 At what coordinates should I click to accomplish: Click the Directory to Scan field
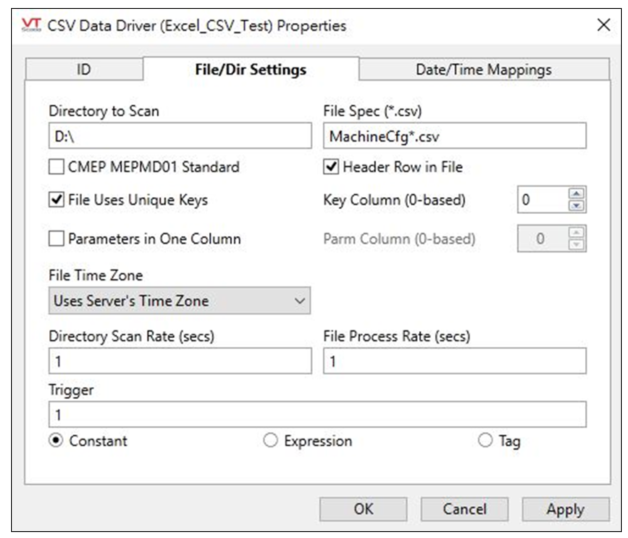point(180,136)
